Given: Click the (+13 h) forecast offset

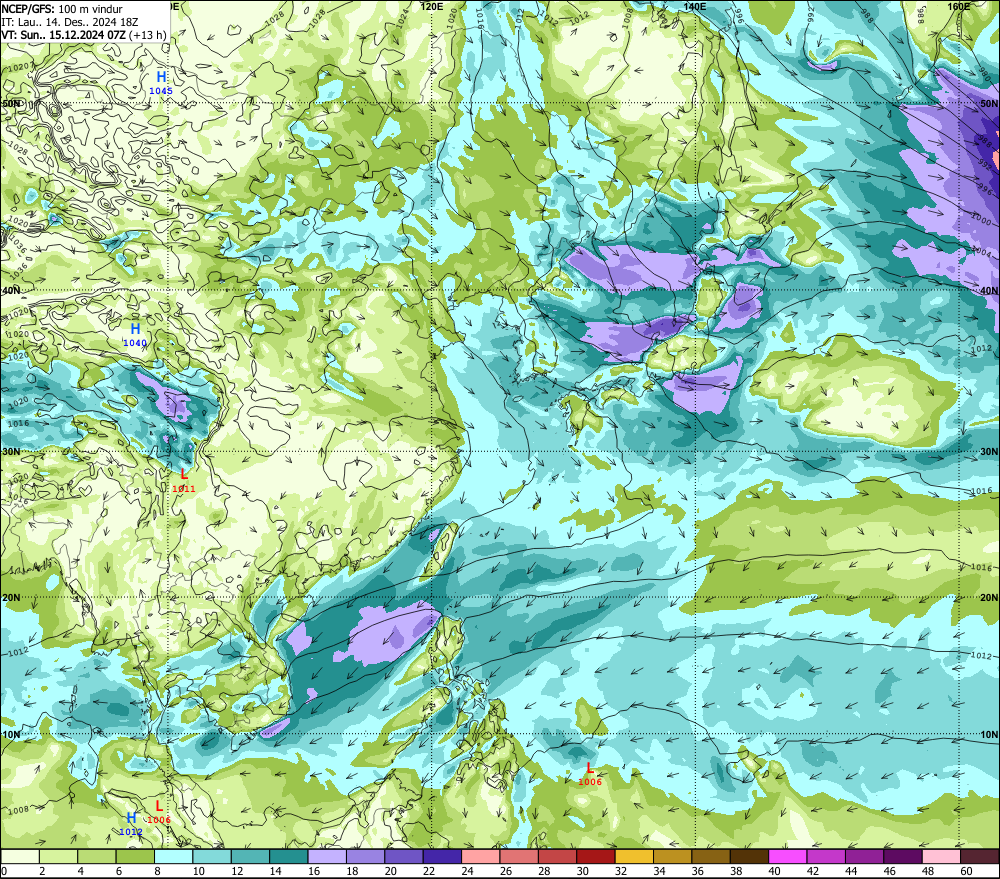Looking at the screenshot, I should (x=147, y=34).
